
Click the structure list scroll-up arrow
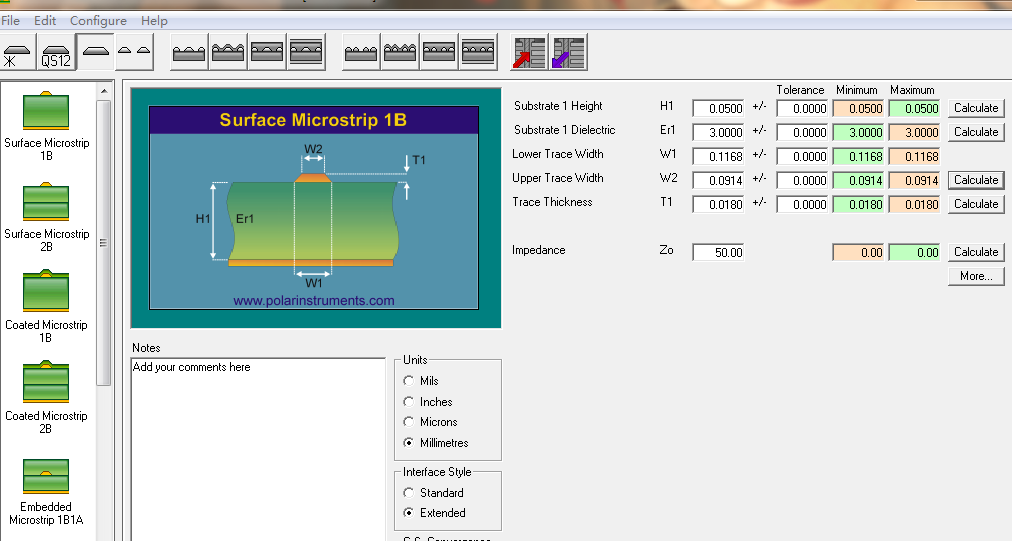(104, 91)
